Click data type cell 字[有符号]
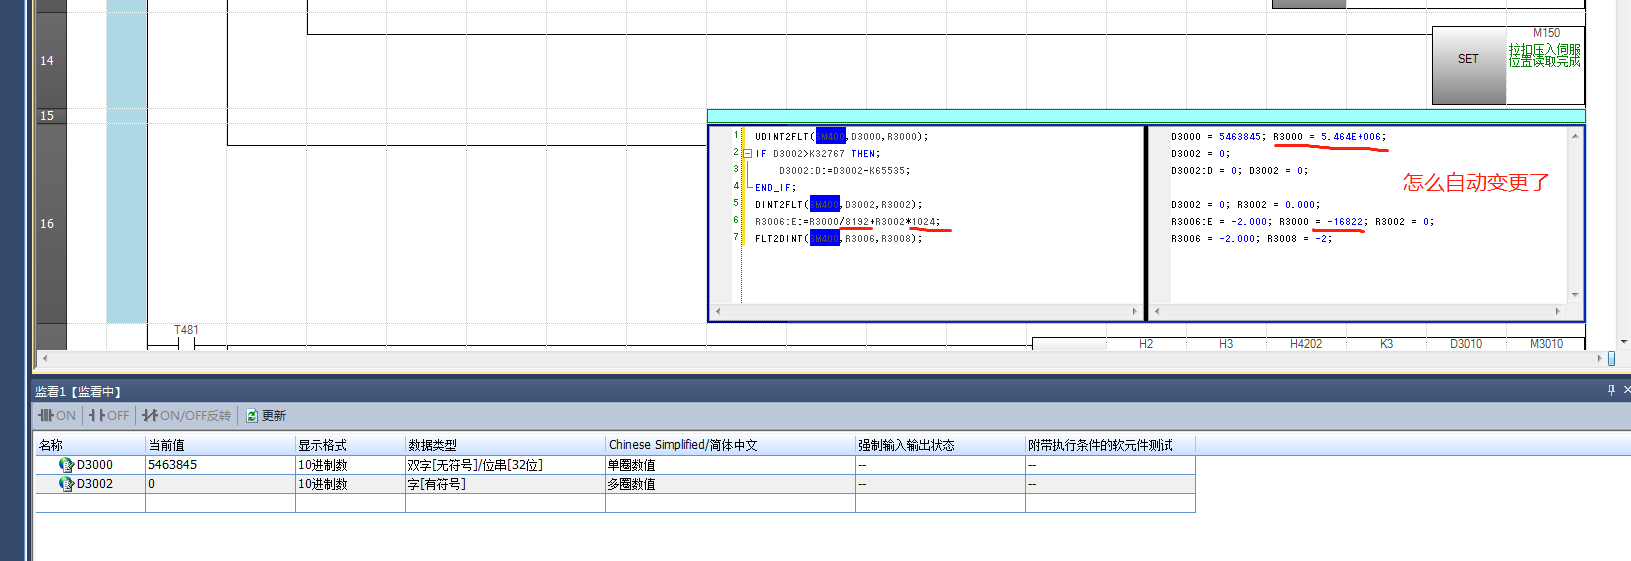1631x561 pixels. point(505,484)
